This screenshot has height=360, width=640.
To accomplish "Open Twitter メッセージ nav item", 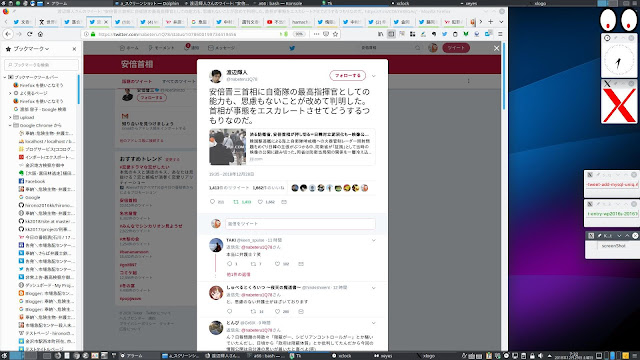I will tap(222, 48).
